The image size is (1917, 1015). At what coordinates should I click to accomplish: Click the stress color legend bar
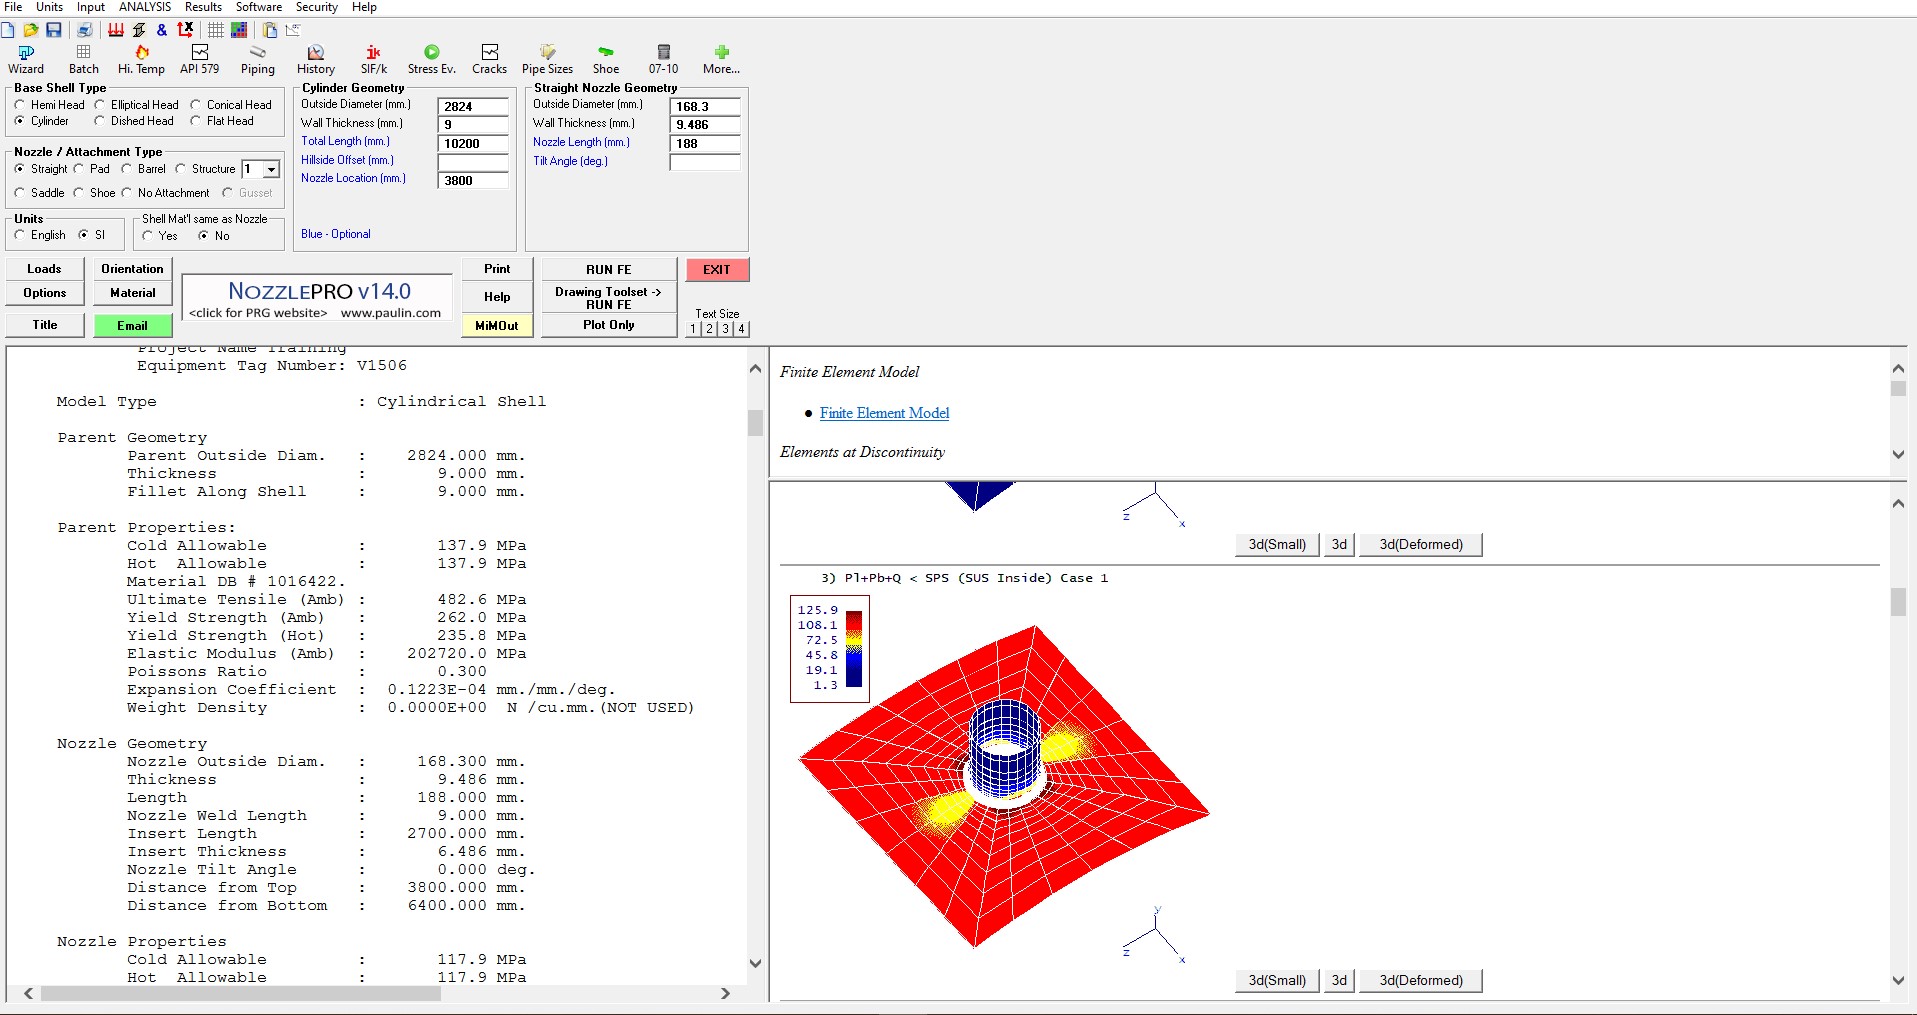tap(854, 648)
